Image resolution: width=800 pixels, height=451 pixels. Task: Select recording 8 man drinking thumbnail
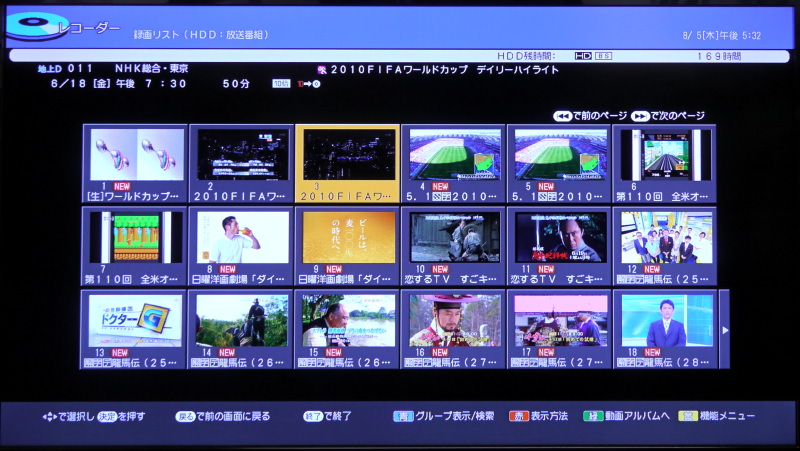[243, 237]
